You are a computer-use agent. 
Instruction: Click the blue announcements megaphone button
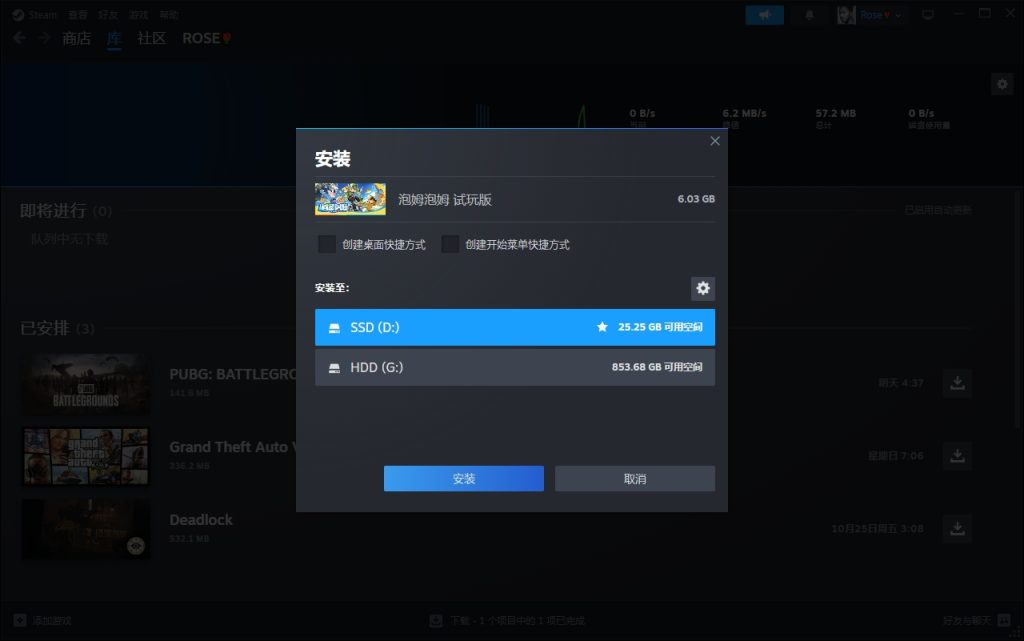tap(765, 14)
